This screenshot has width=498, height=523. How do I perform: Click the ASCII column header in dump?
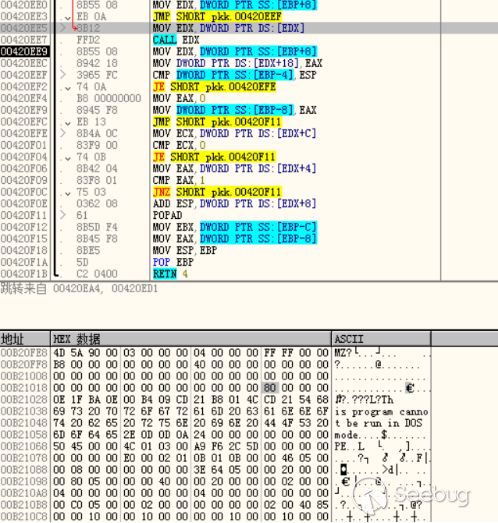point(381,339)
